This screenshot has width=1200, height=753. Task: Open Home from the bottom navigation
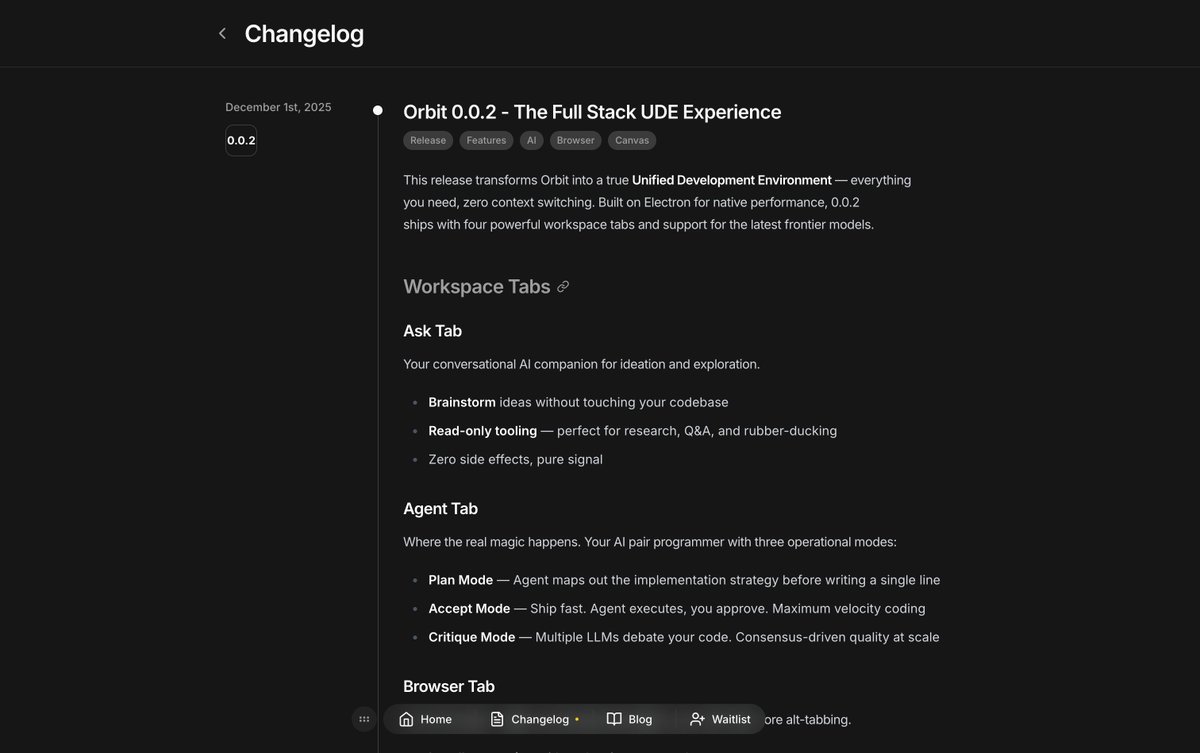[x=426, y=719]
